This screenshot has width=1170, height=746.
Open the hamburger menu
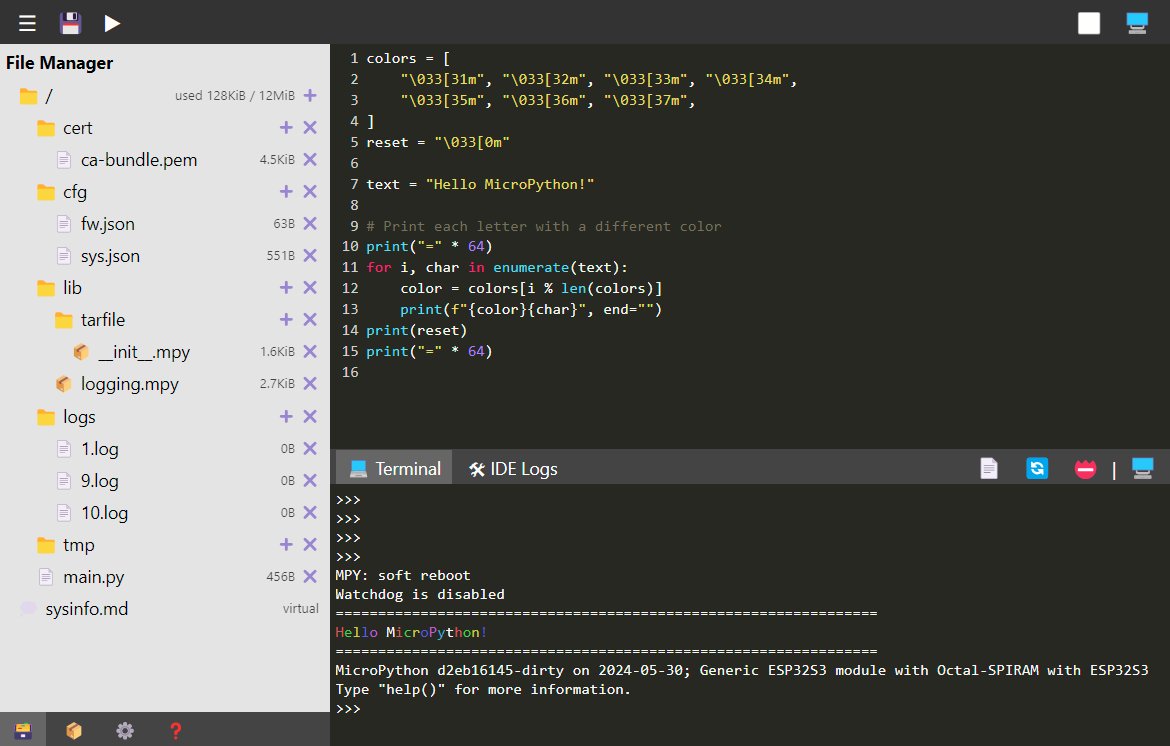pos(28,23)
